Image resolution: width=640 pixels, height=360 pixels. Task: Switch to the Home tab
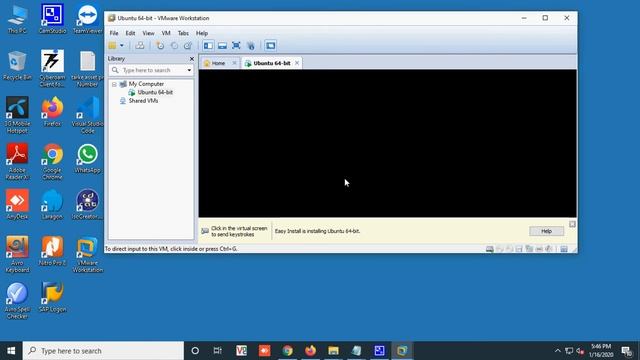click(x=218, y=63)
